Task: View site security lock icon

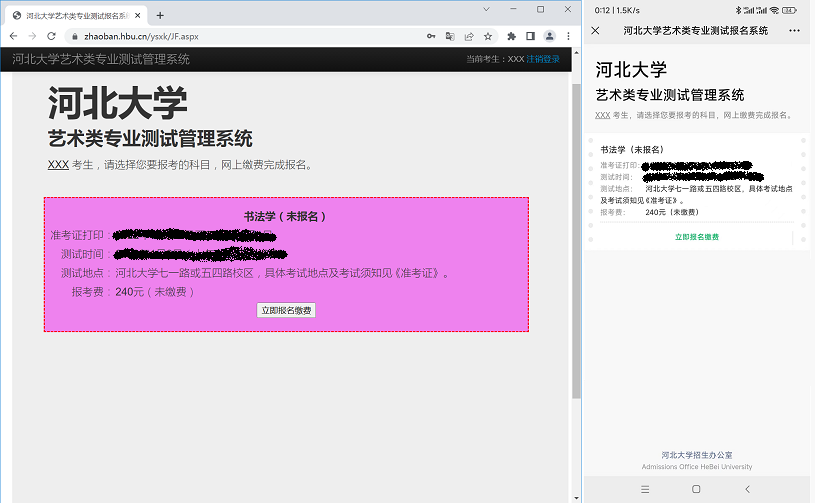Action: (x=74, y=36)
